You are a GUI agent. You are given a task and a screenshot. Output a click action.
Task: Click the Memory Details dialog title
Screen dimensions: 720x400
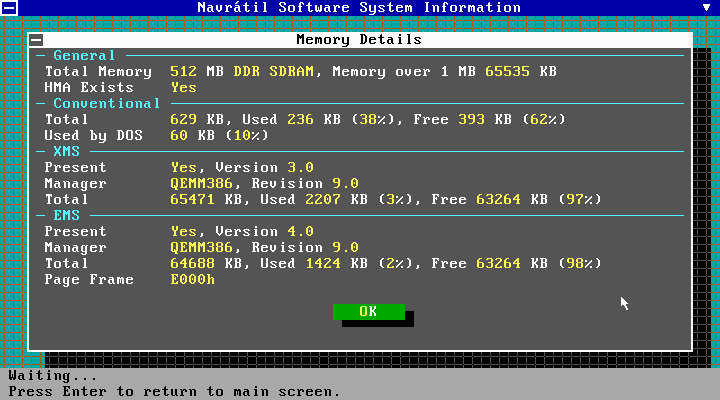click(359, 40)
